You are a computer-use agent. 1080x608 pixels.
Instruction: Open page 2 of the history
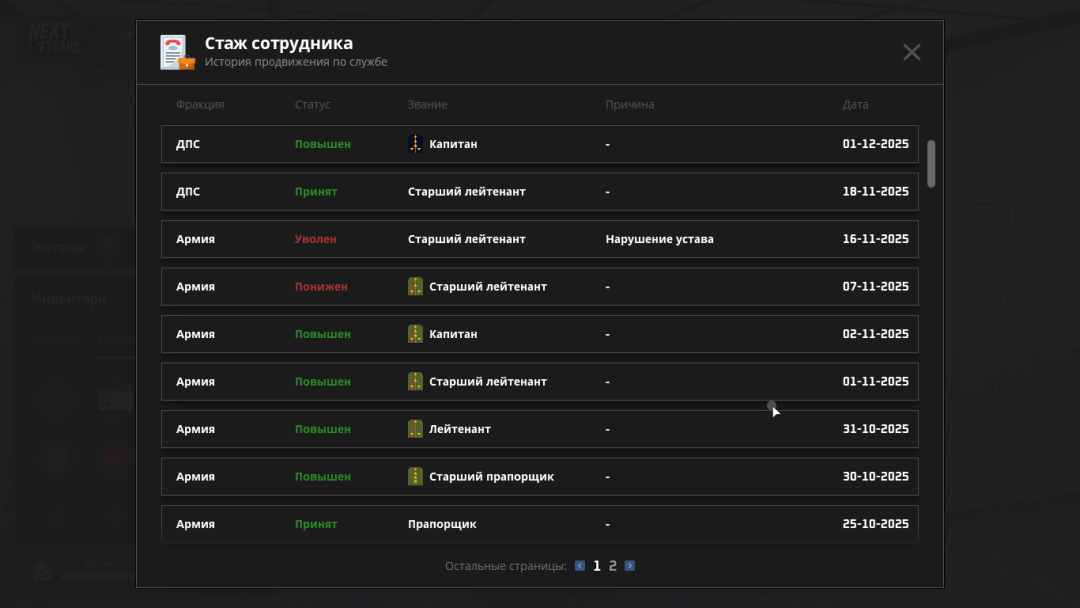point(613,566)
